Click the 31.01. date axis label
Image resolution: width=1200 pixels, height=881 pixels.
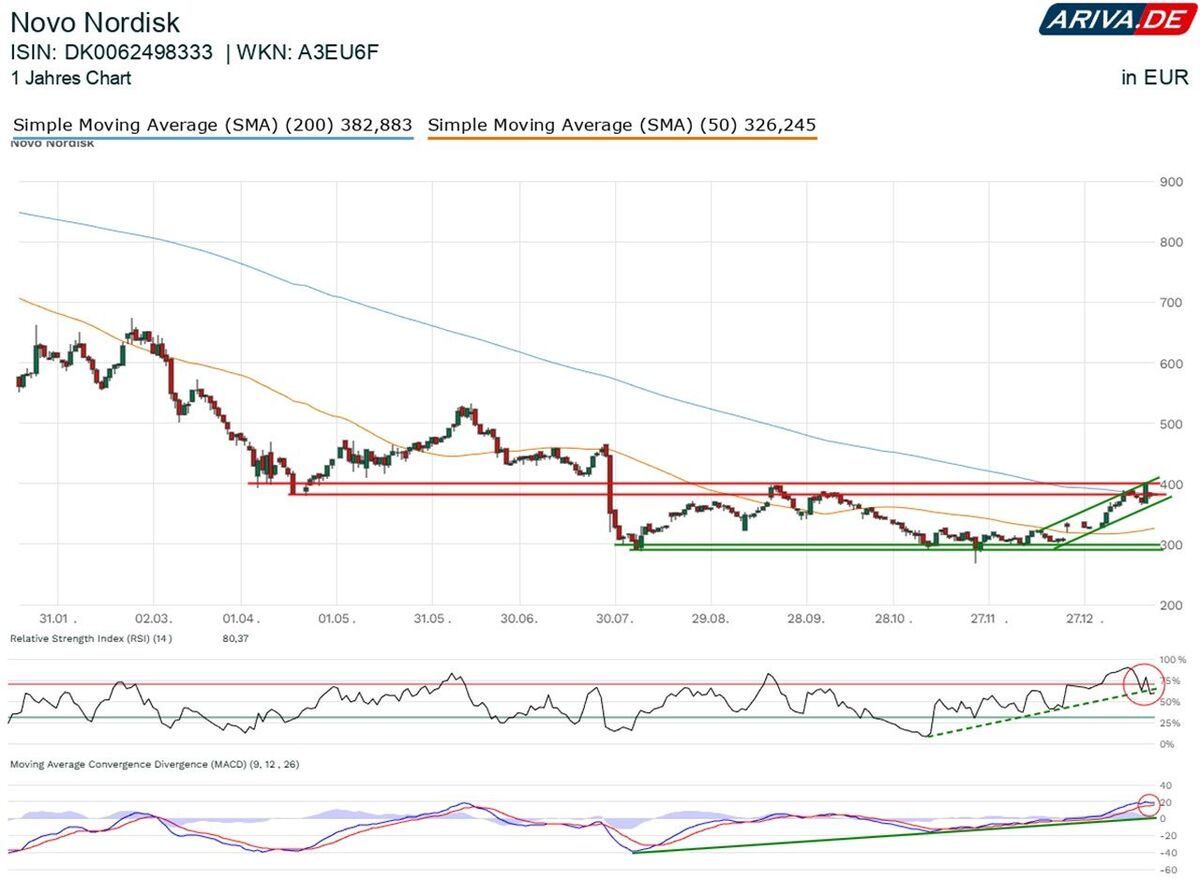click(59, 619)
